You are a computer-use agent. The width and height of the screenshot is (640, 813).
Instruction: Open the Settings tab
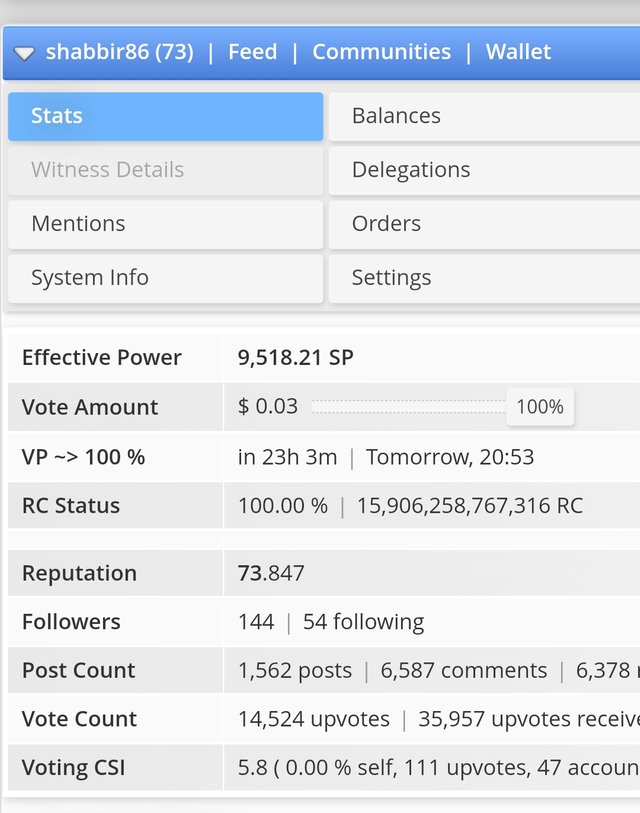tap(484, 278)
